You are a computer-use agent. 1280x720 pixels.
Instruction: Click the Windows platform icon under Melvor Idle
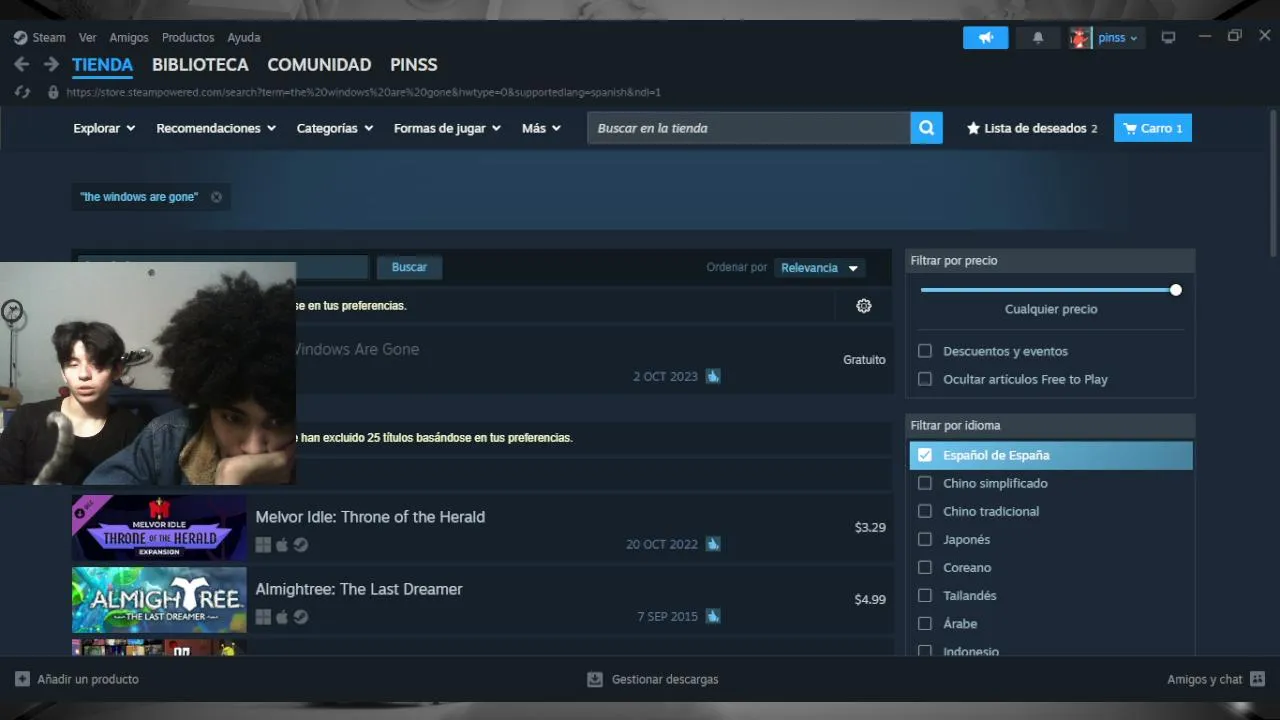pos(263,545)
